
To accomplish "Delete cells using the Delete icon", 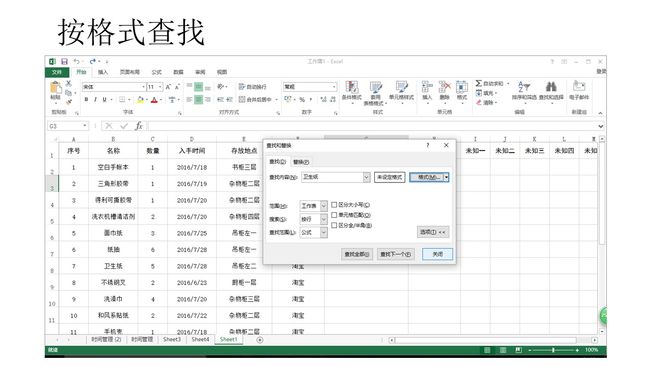I will pyautogui.click(x=444, y=91).
